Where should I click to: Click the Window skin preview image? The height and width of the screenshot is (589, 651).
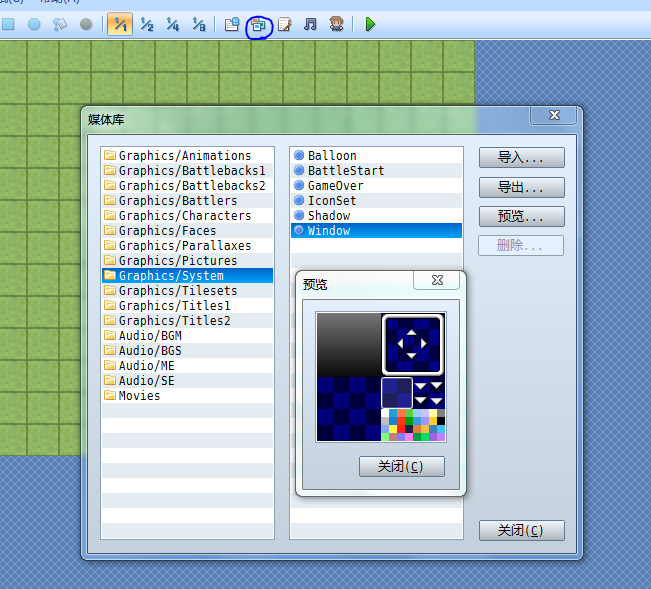pos(381,377)
